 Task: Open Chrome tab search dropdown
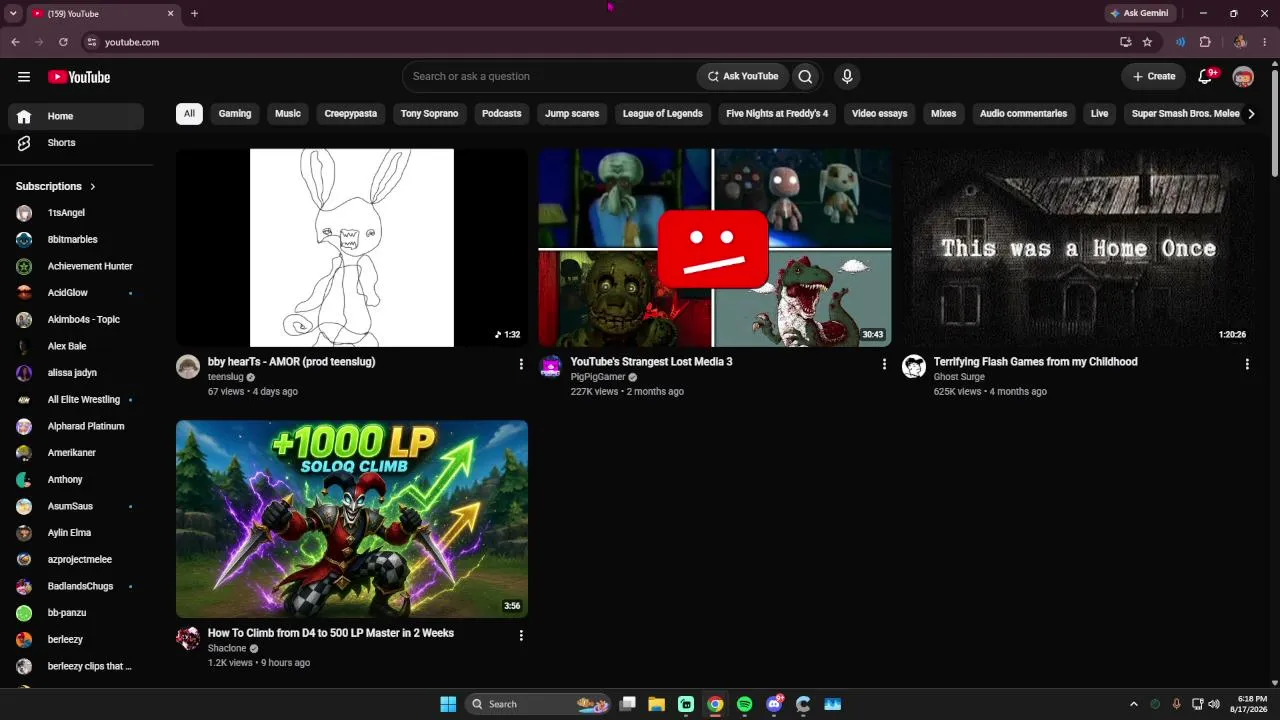[x=13, y=14]
